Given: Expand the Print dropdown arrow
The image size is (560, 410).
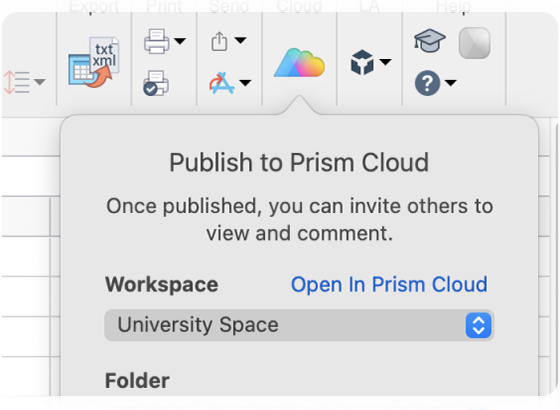Looking at the screenshot, I should pyautogui.click(x=180, y=41).
